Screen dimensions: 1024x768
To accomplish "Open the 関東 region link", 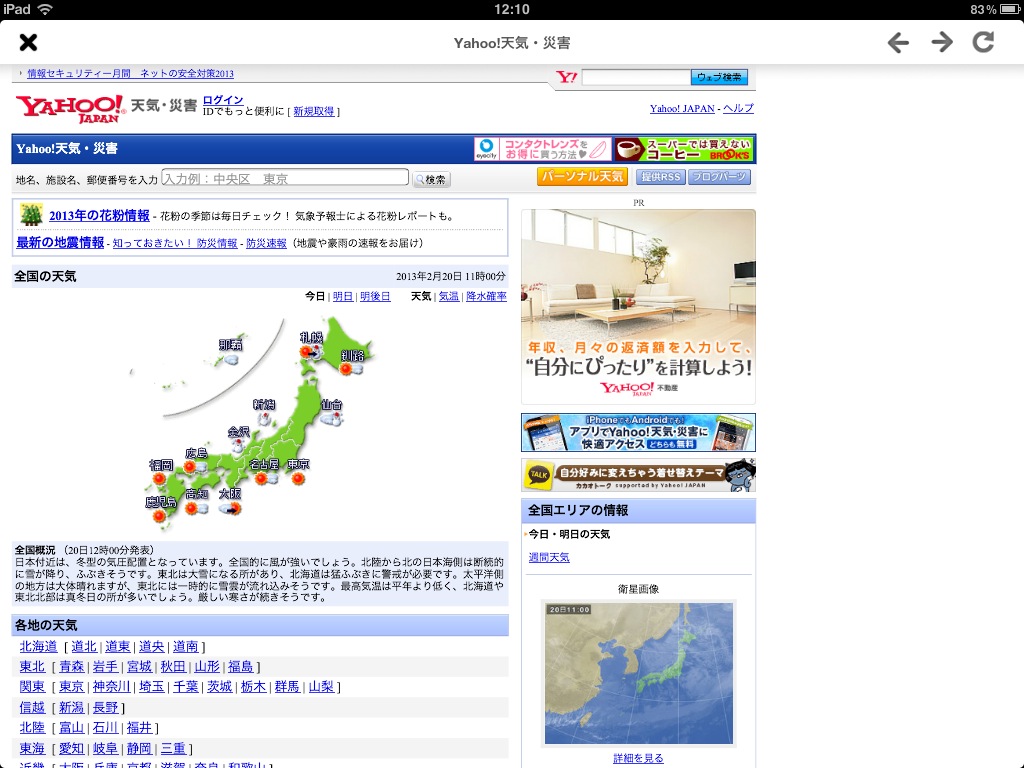I will [x=32, y=687].
